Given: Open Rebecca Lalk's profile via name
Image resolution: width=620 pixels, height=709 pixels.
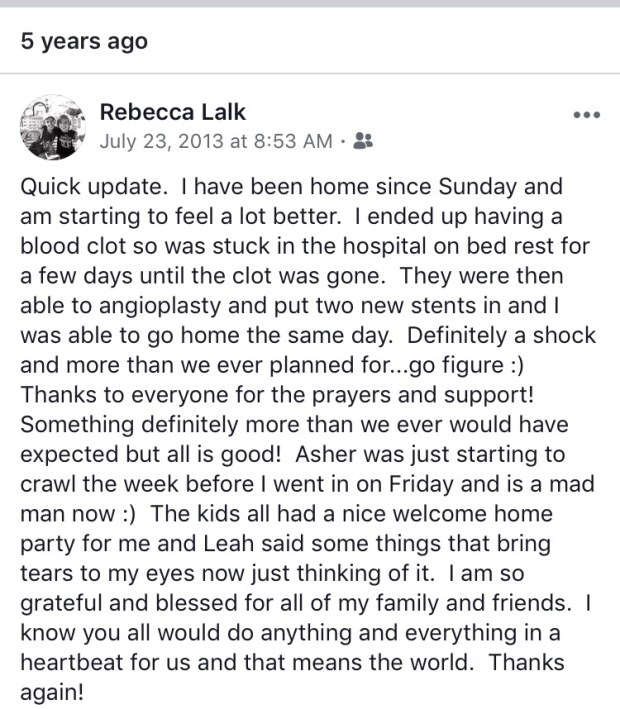Looking at the screenshot, I should point(173,112).
